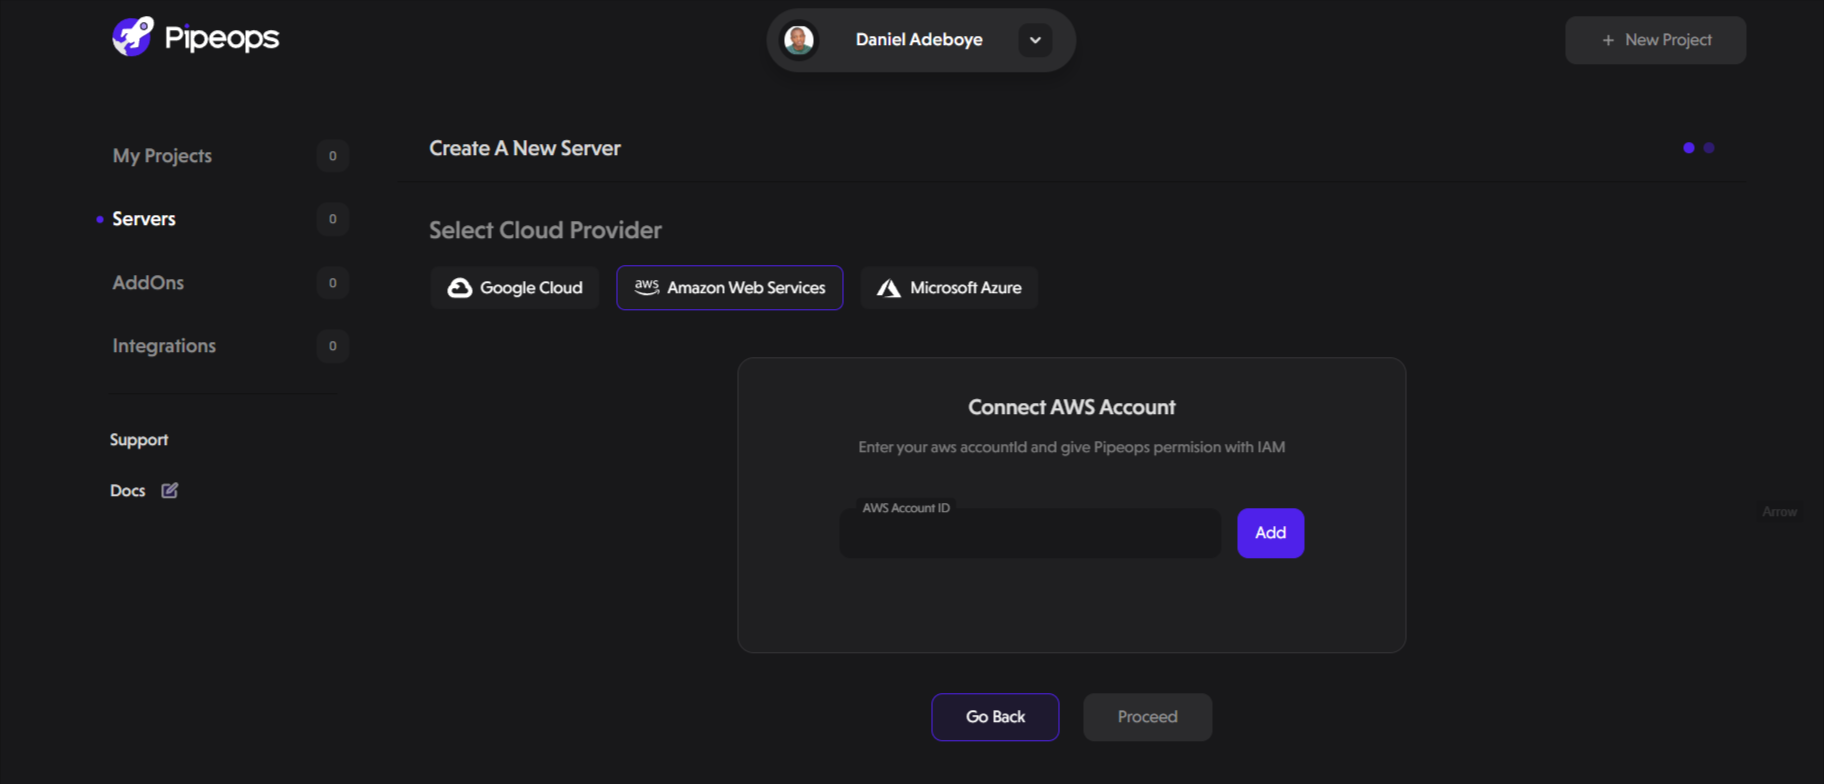
Task: Click the Daniel Adeboye profile avatar
Action: click(799, 40)
